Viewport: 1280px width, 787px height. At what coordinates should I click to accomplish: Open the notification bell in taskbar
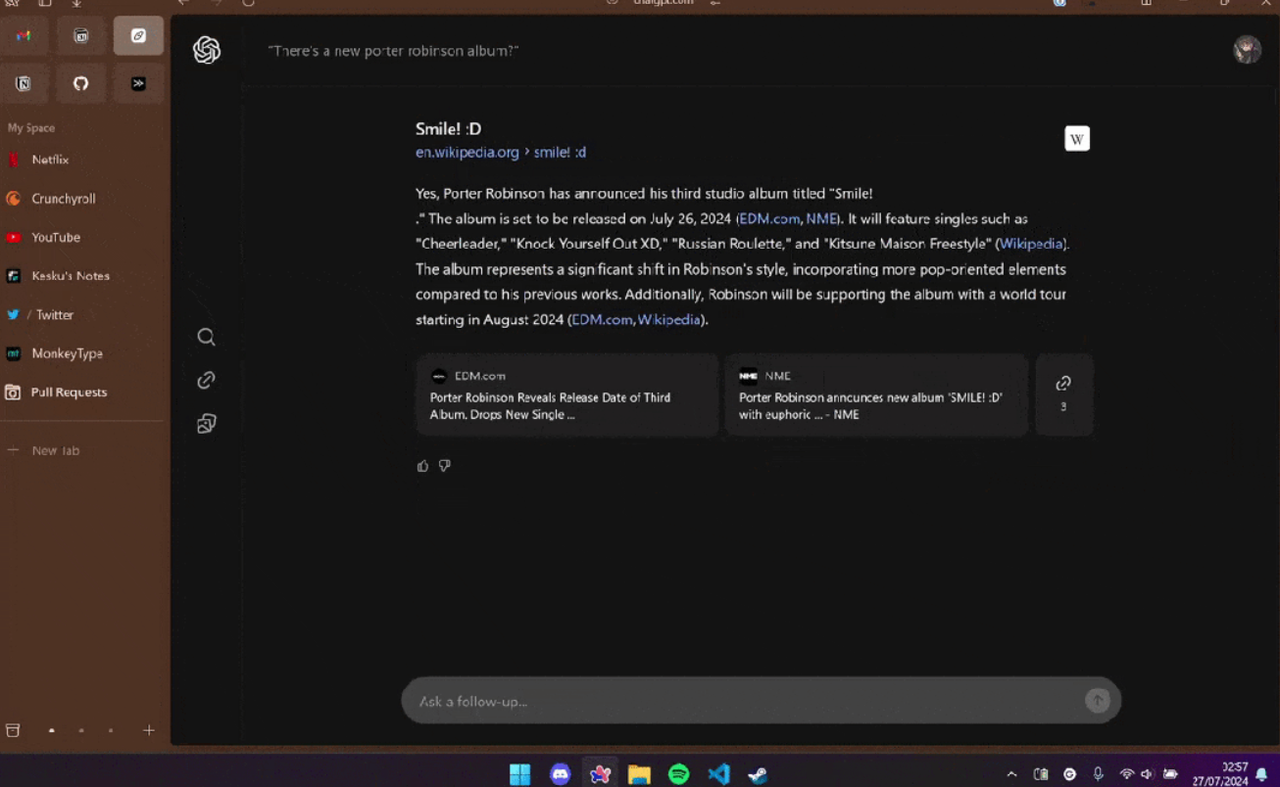pos(1263,774)
